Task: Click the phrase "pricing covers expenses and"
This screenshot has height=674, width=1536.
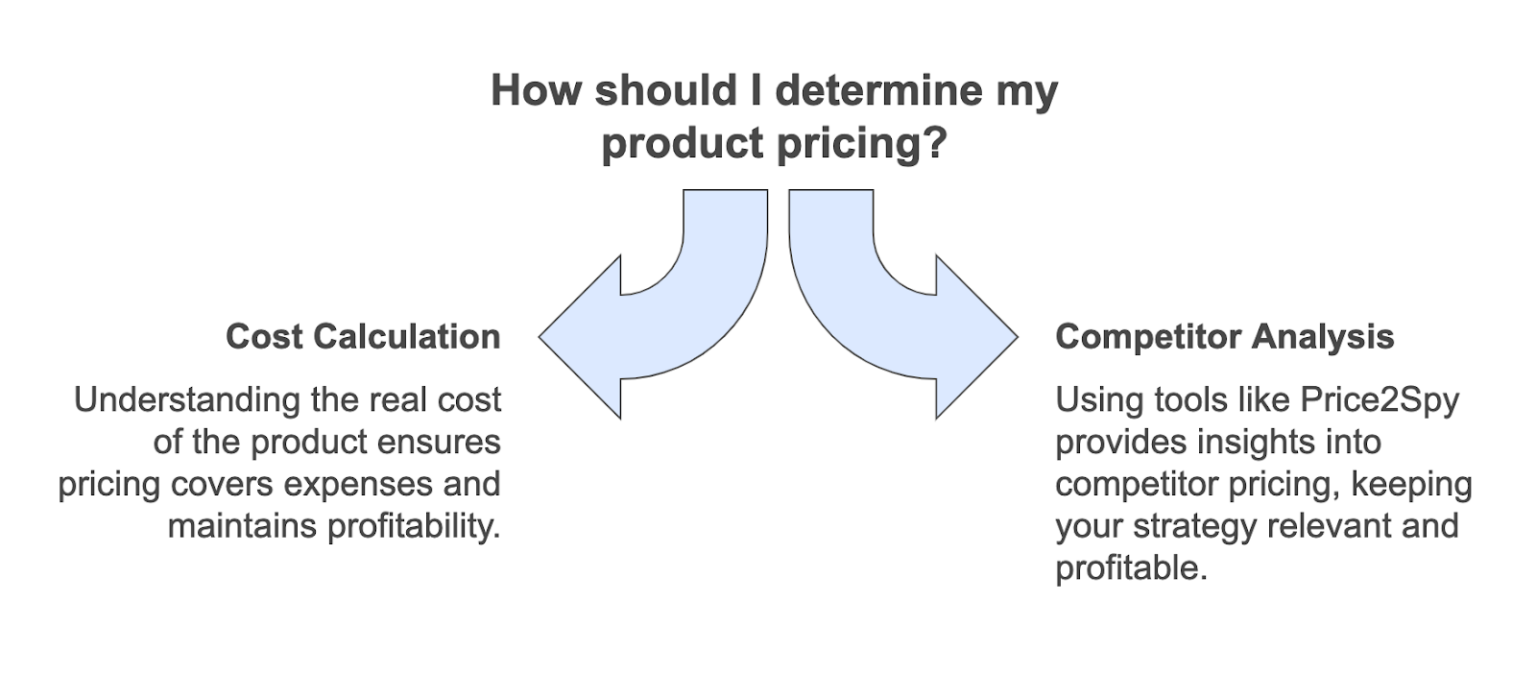Action: (279, 483)
